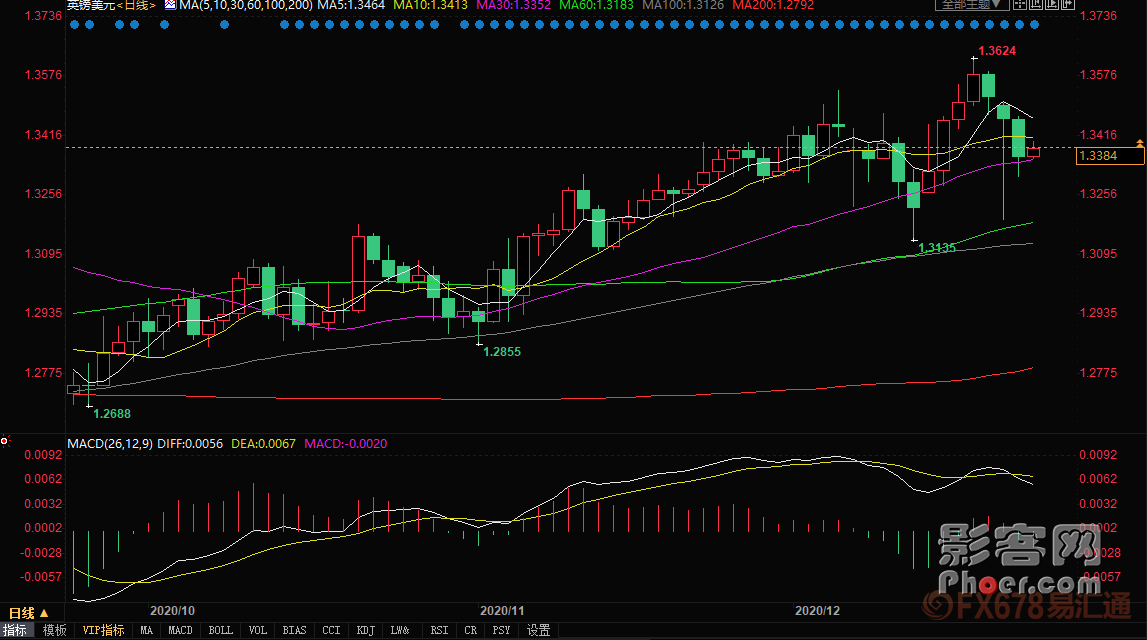Click the DIFF:0.0056 value
This screenshot has width=1147, height=640.
(x=190, y=444)
